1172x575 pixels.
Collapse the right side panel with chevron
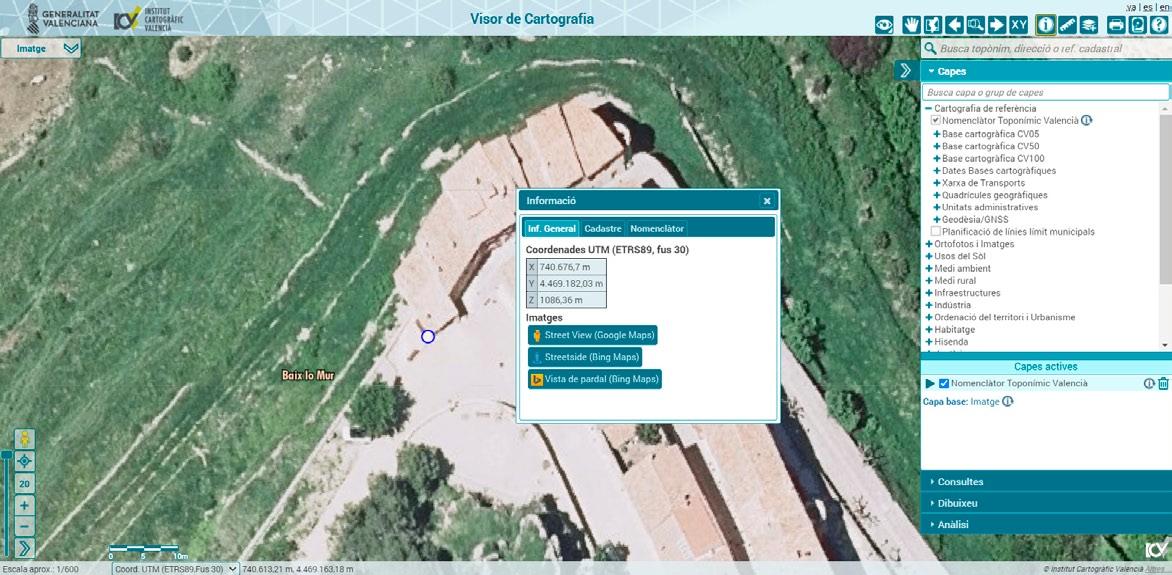tap(905, 71)
